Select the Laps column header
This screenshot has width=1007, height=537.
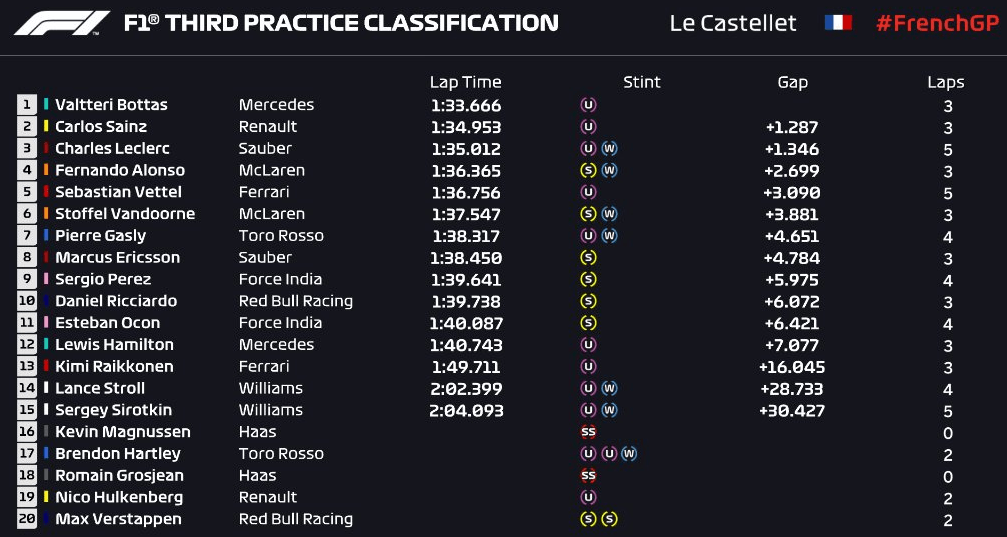945,82
